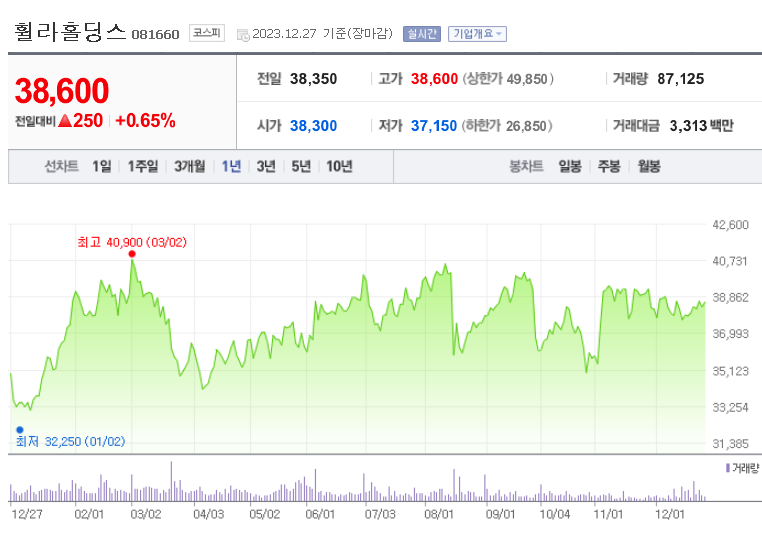Select the 3개월 line chart tab

pos(190,166)
